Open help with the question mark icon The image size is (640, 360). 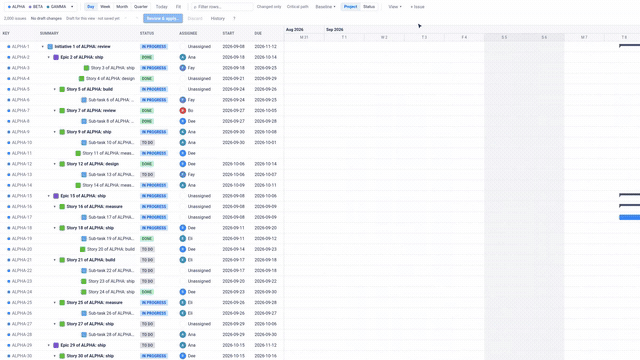click(234, 18)
